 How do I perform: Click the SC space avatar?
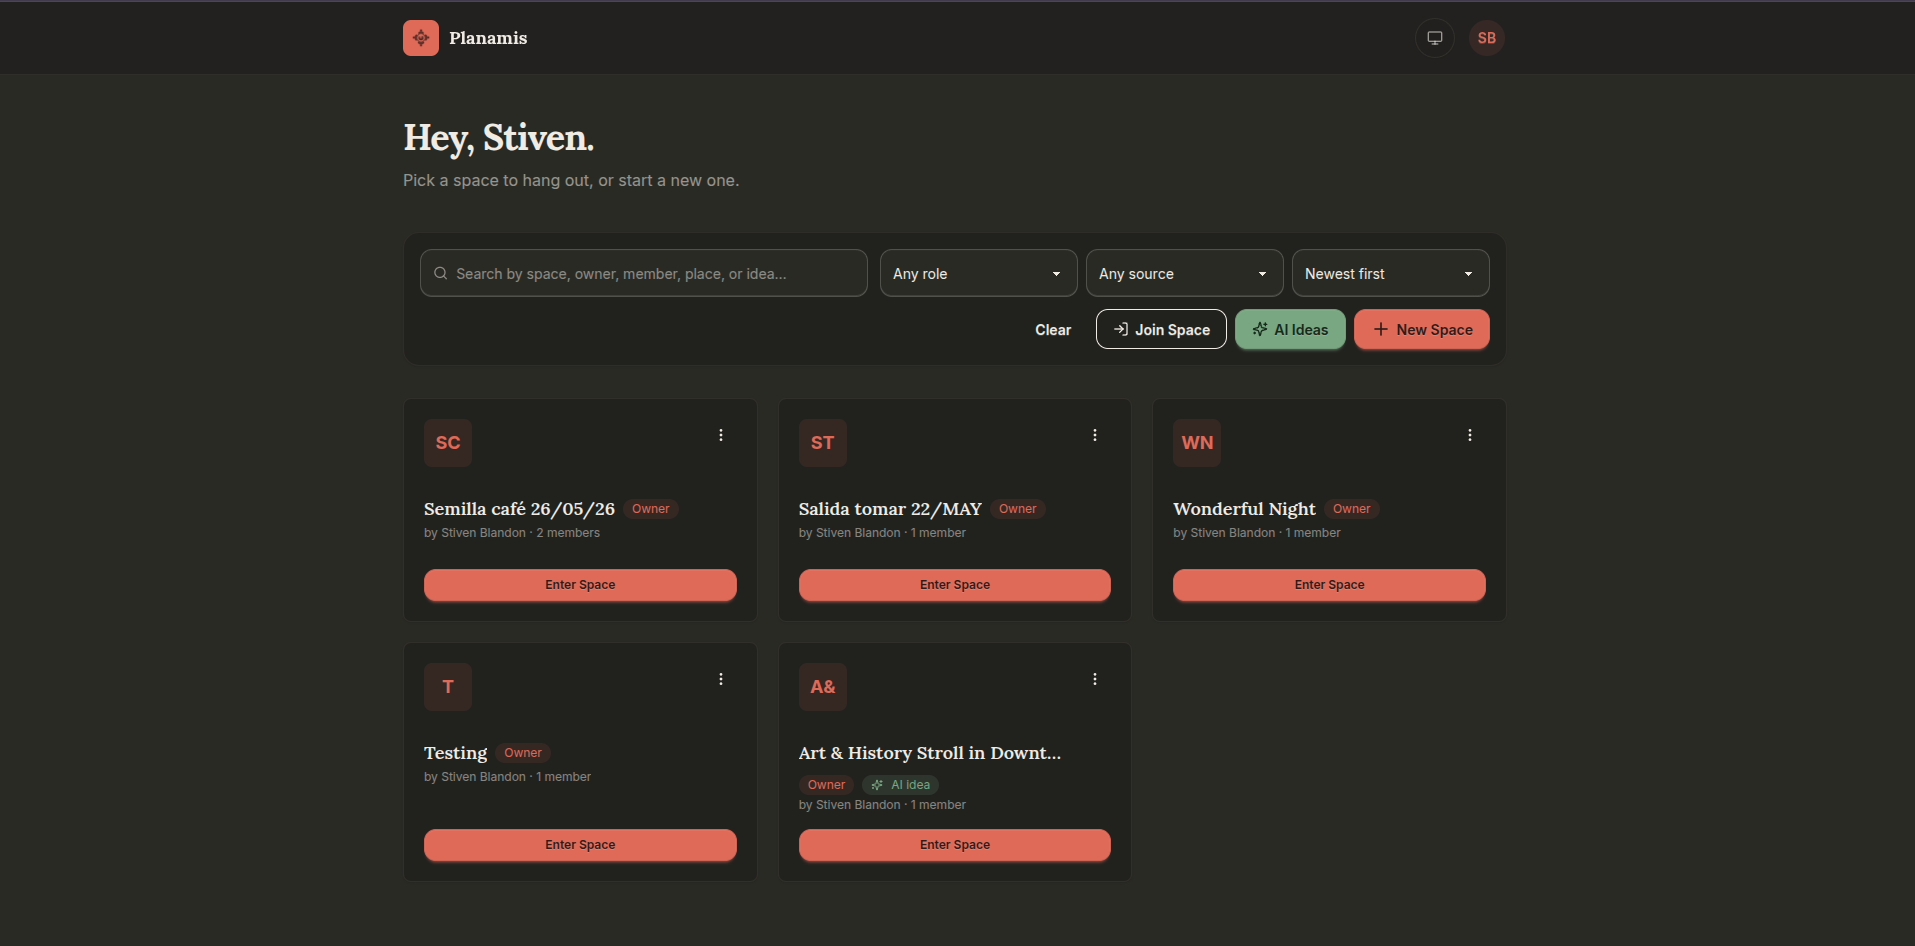coord(447,443)
